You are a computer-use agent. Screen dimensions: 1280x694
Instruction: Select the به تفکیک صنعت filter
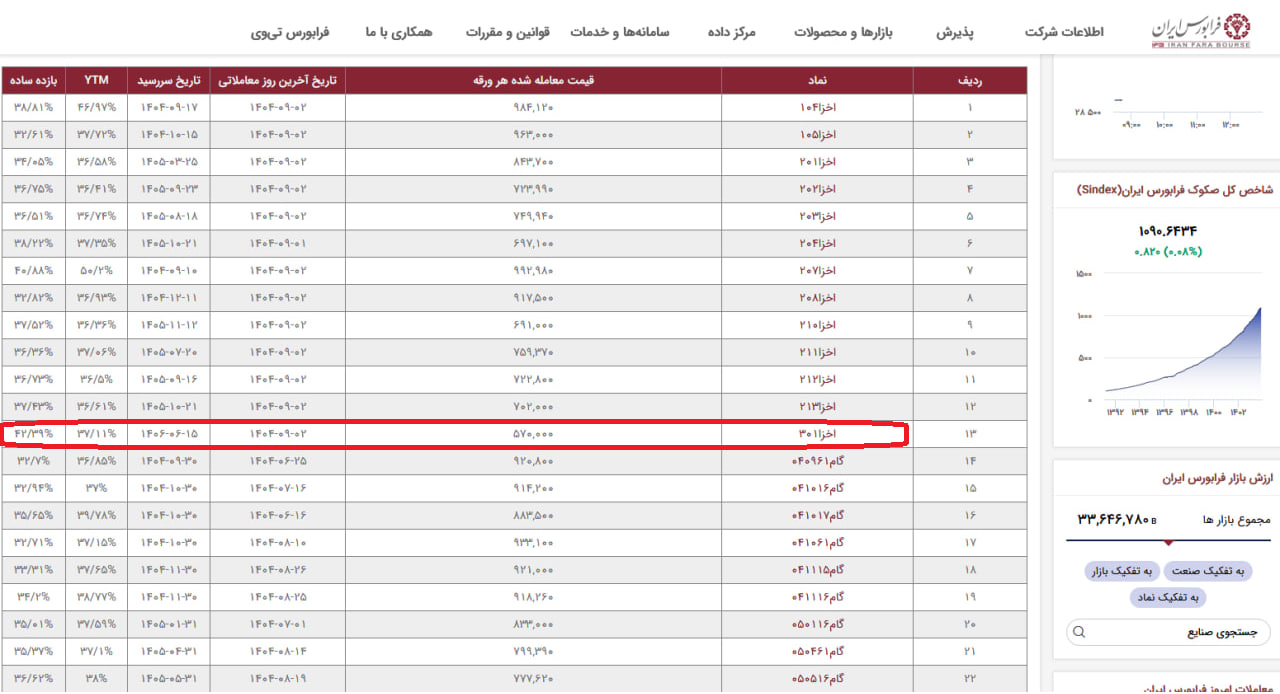1210,571
